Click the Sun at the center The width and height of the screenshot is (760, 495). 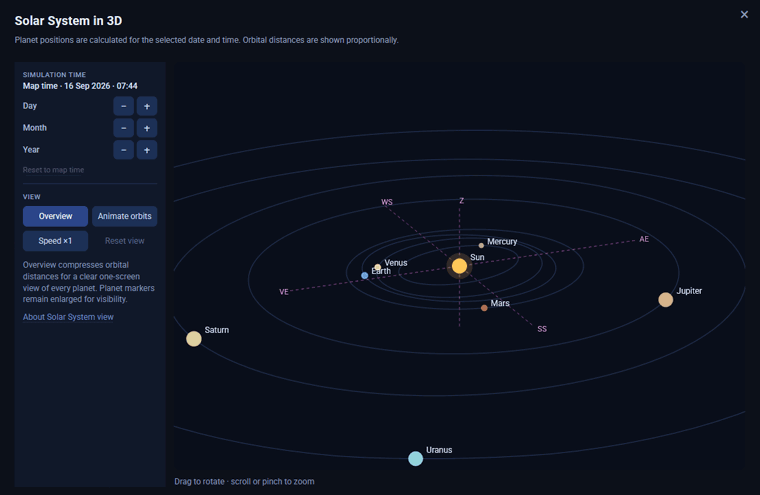(459, 266)
